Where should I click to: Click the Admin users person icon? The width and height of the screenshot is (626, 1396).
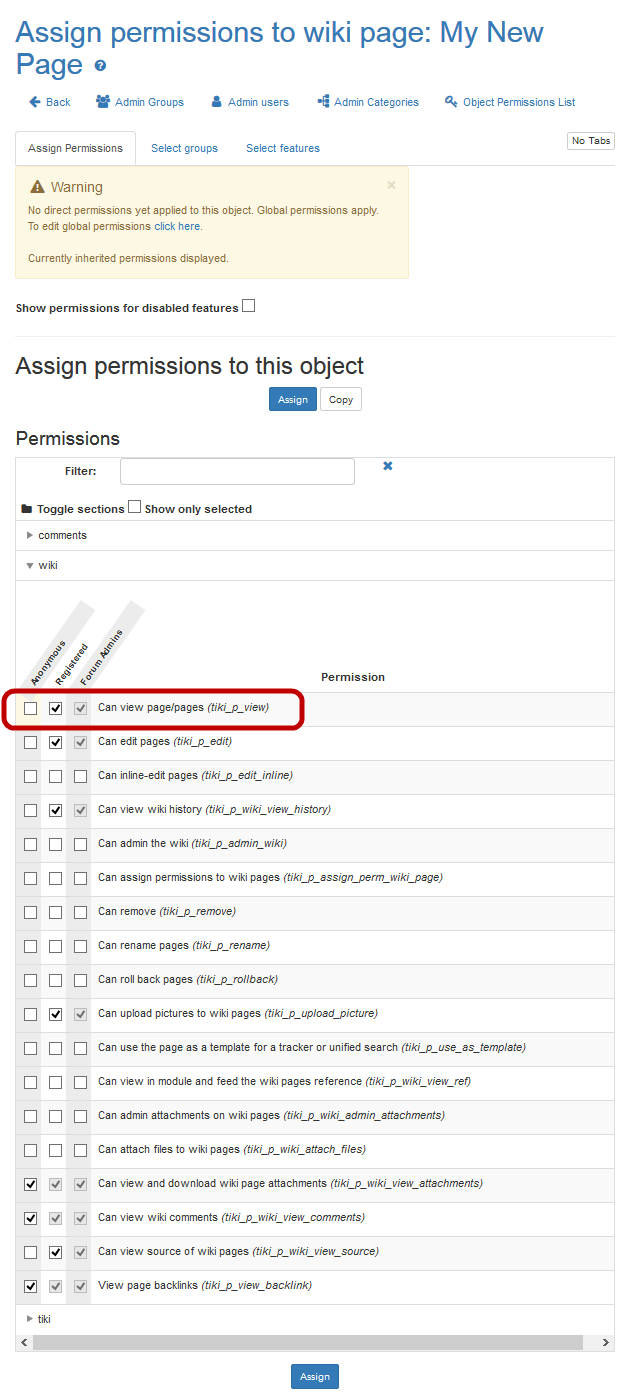coord(216,102)
